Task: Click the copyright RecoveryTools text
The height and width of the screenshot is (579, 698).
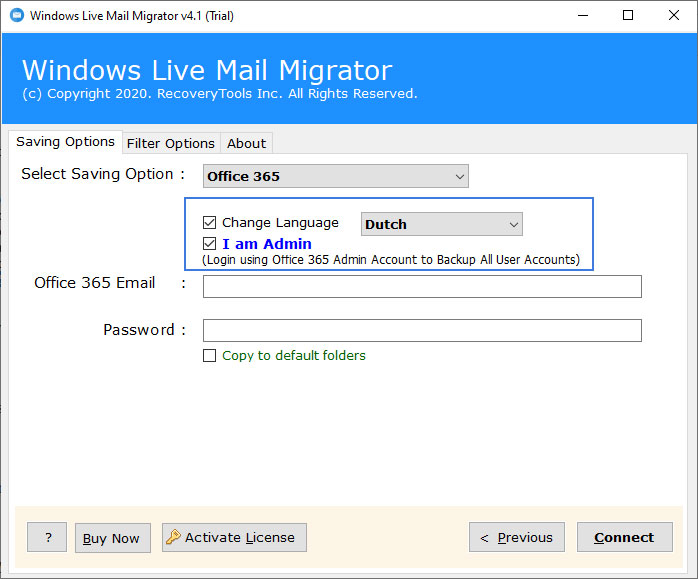Action: pos(220,93)
